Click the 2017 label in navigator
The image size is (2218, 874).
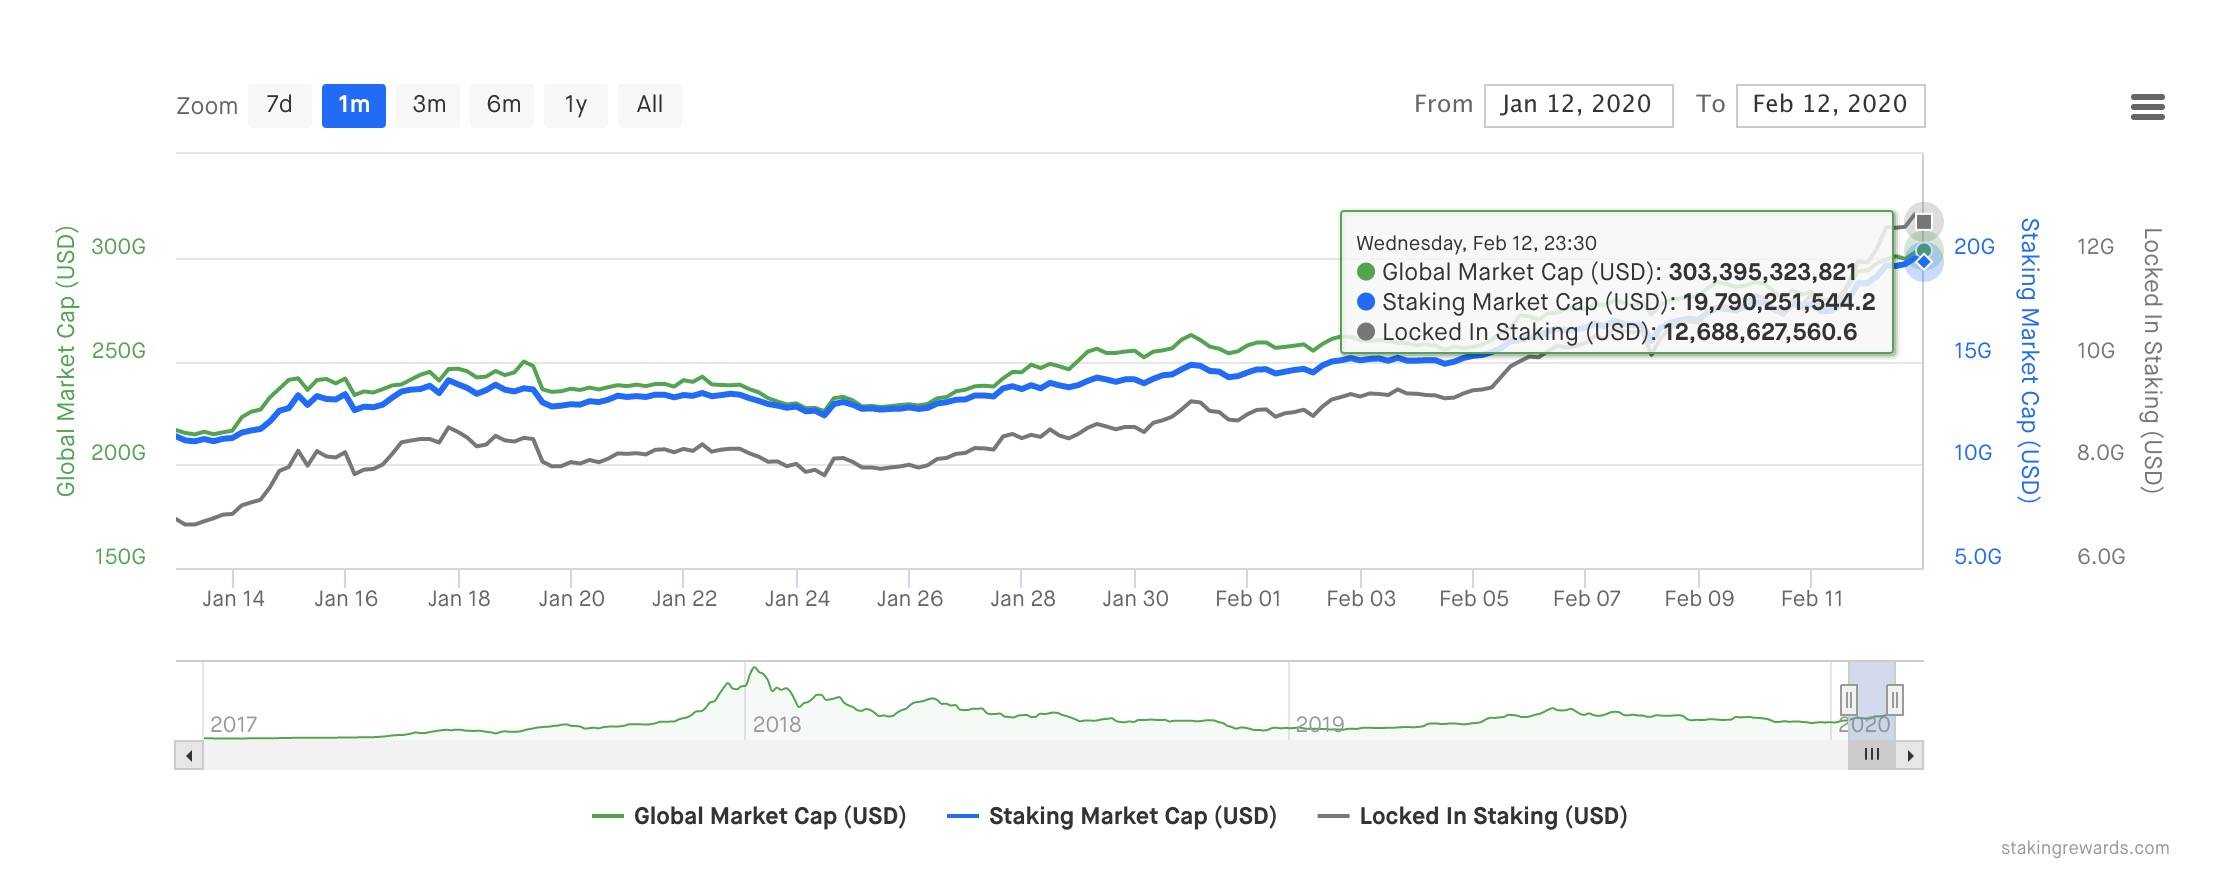click(x=234, y=724)
